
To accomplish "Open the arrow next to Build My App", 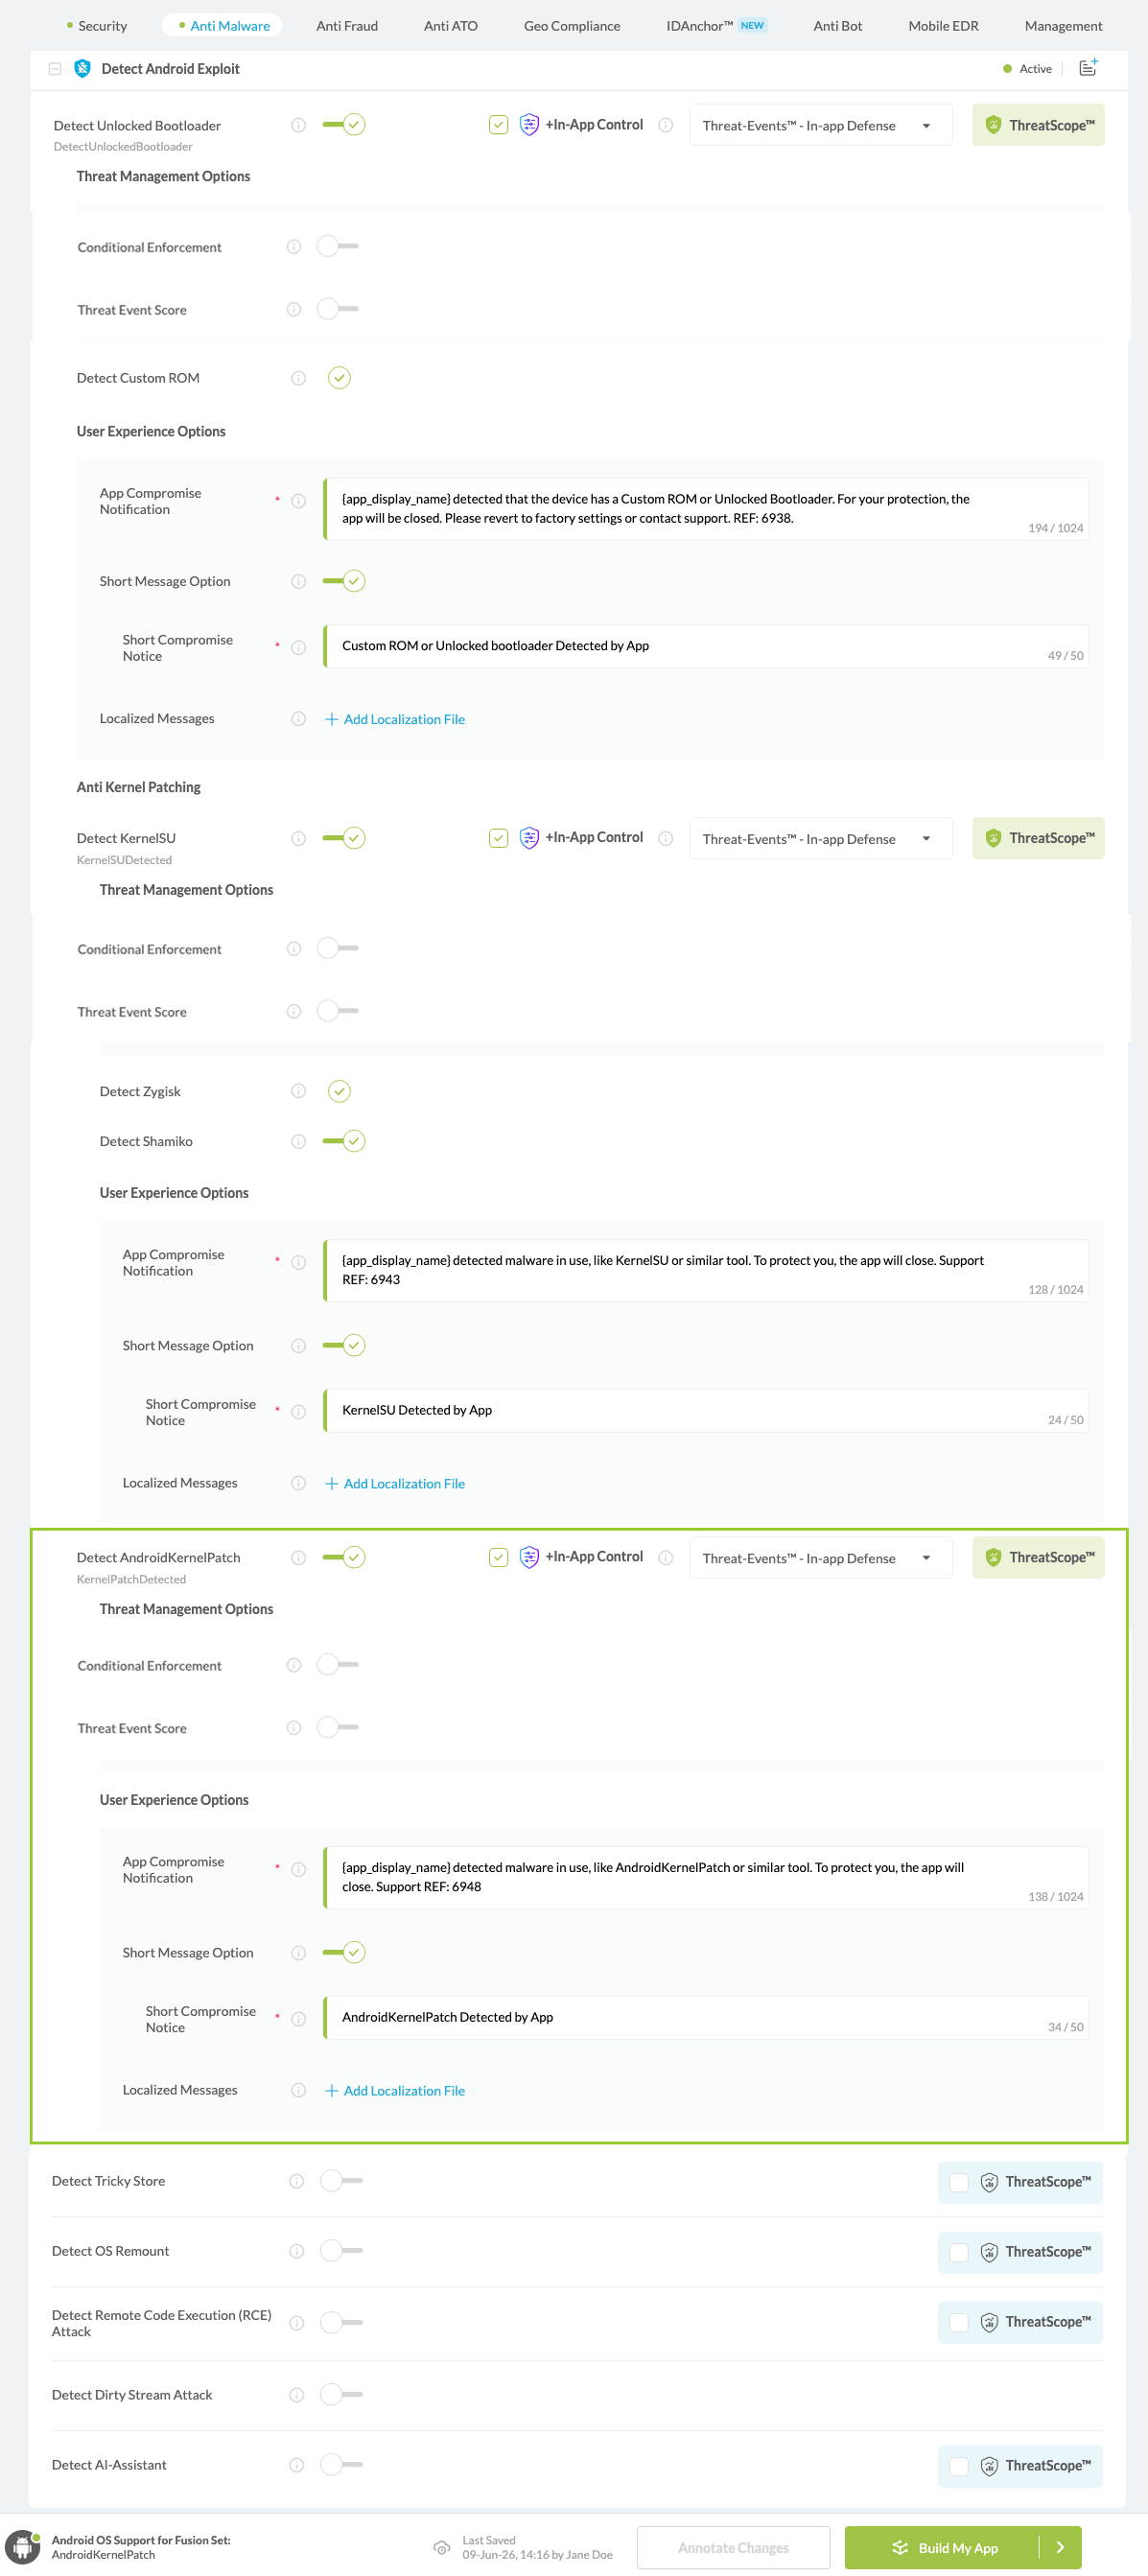I will (1061, 2547).
